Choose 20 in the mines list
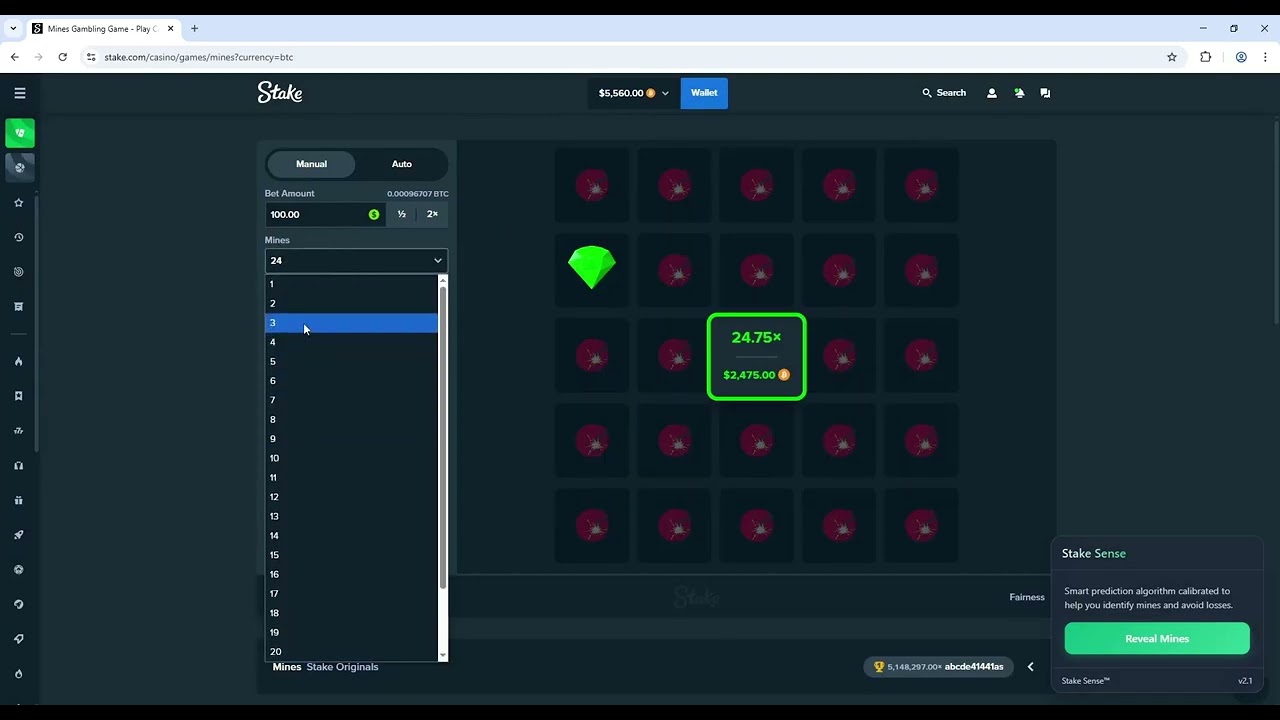 (352, 652)
